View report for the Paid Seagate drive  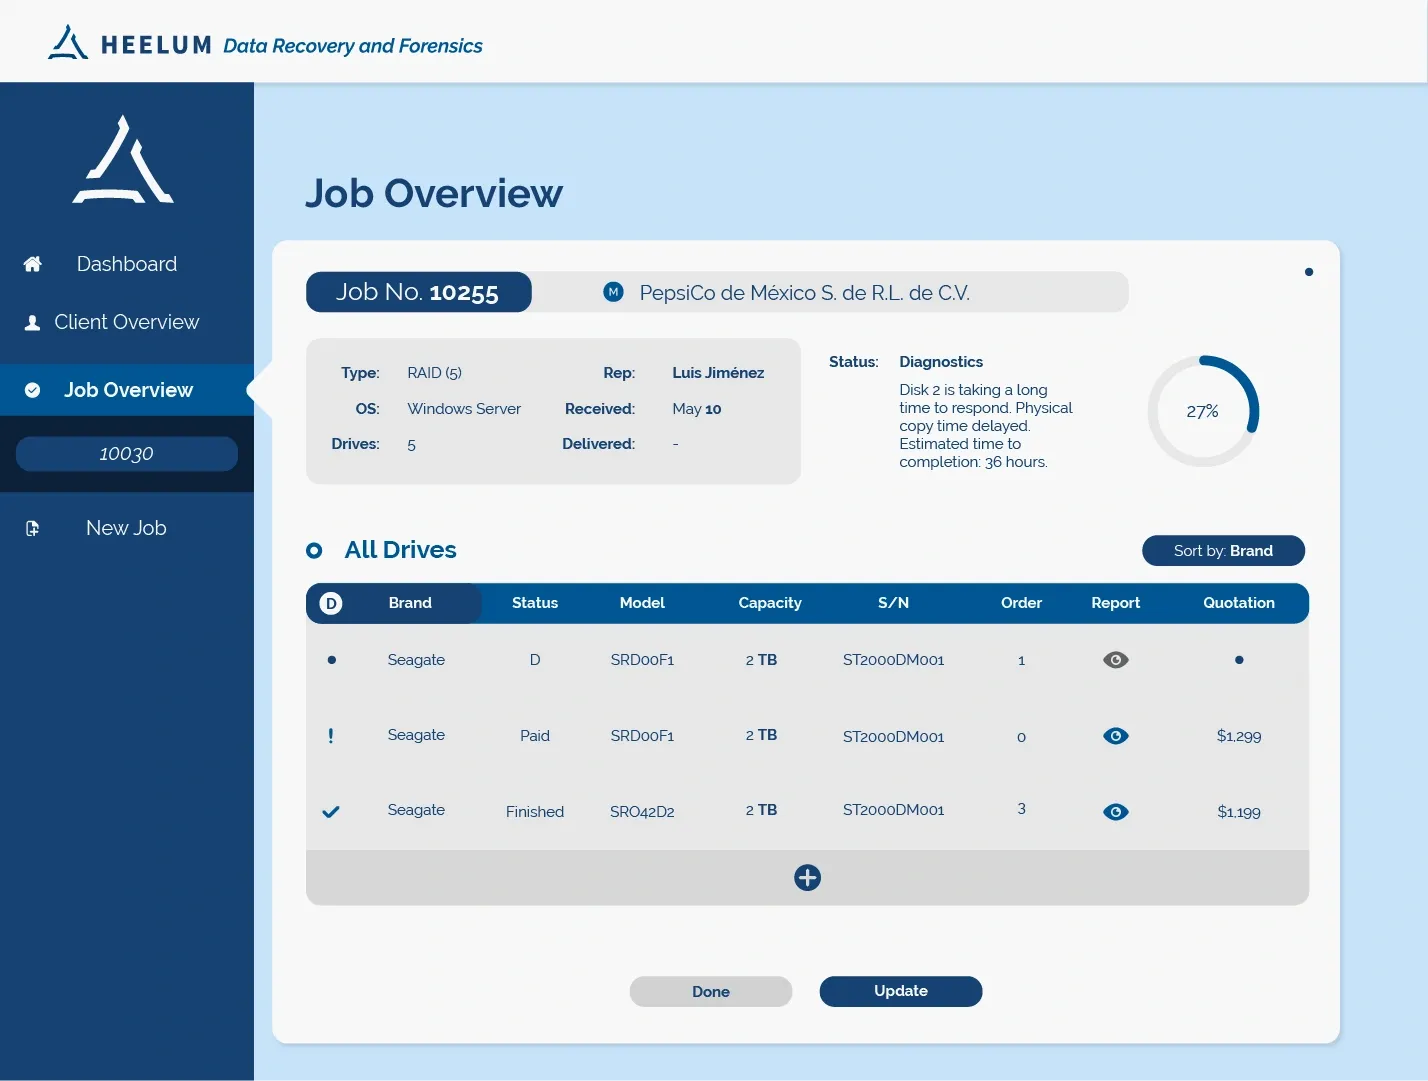pos(1115,736)
